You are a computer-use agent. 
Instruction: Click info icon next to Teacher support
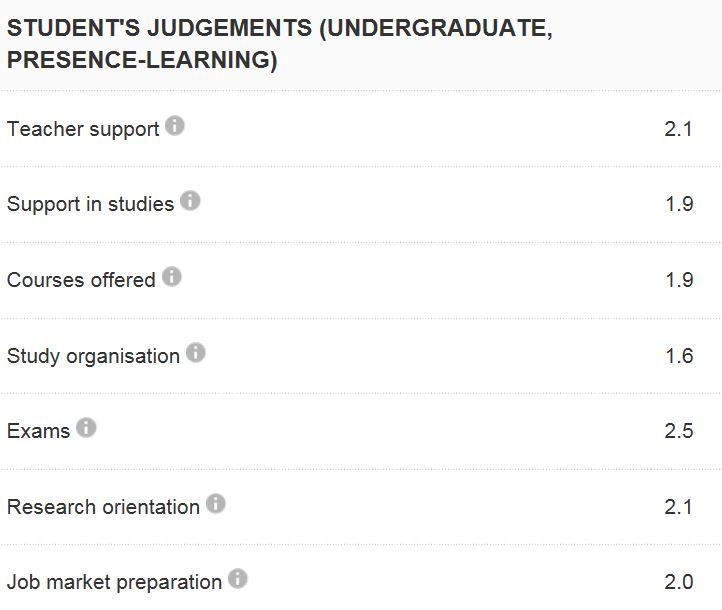point(175,126)
